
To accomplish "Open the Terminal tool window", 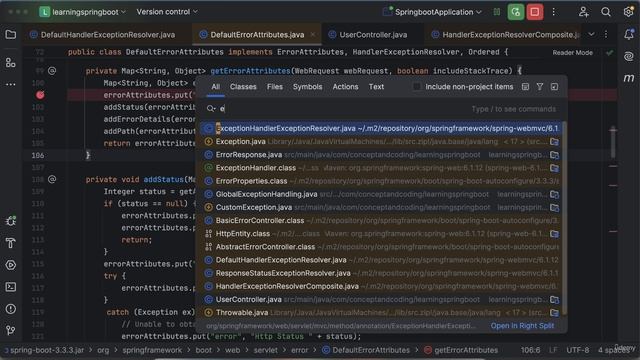I will (x=11, y=287).
